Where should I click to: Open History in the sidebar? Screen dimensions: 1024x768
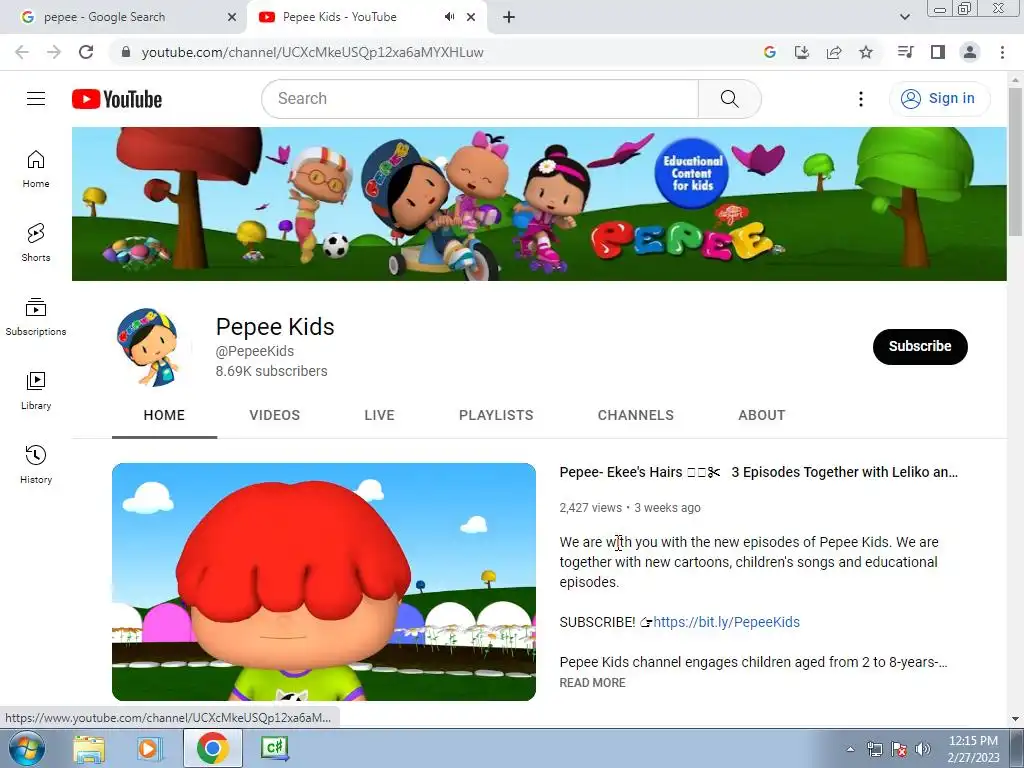coord(36,464)
